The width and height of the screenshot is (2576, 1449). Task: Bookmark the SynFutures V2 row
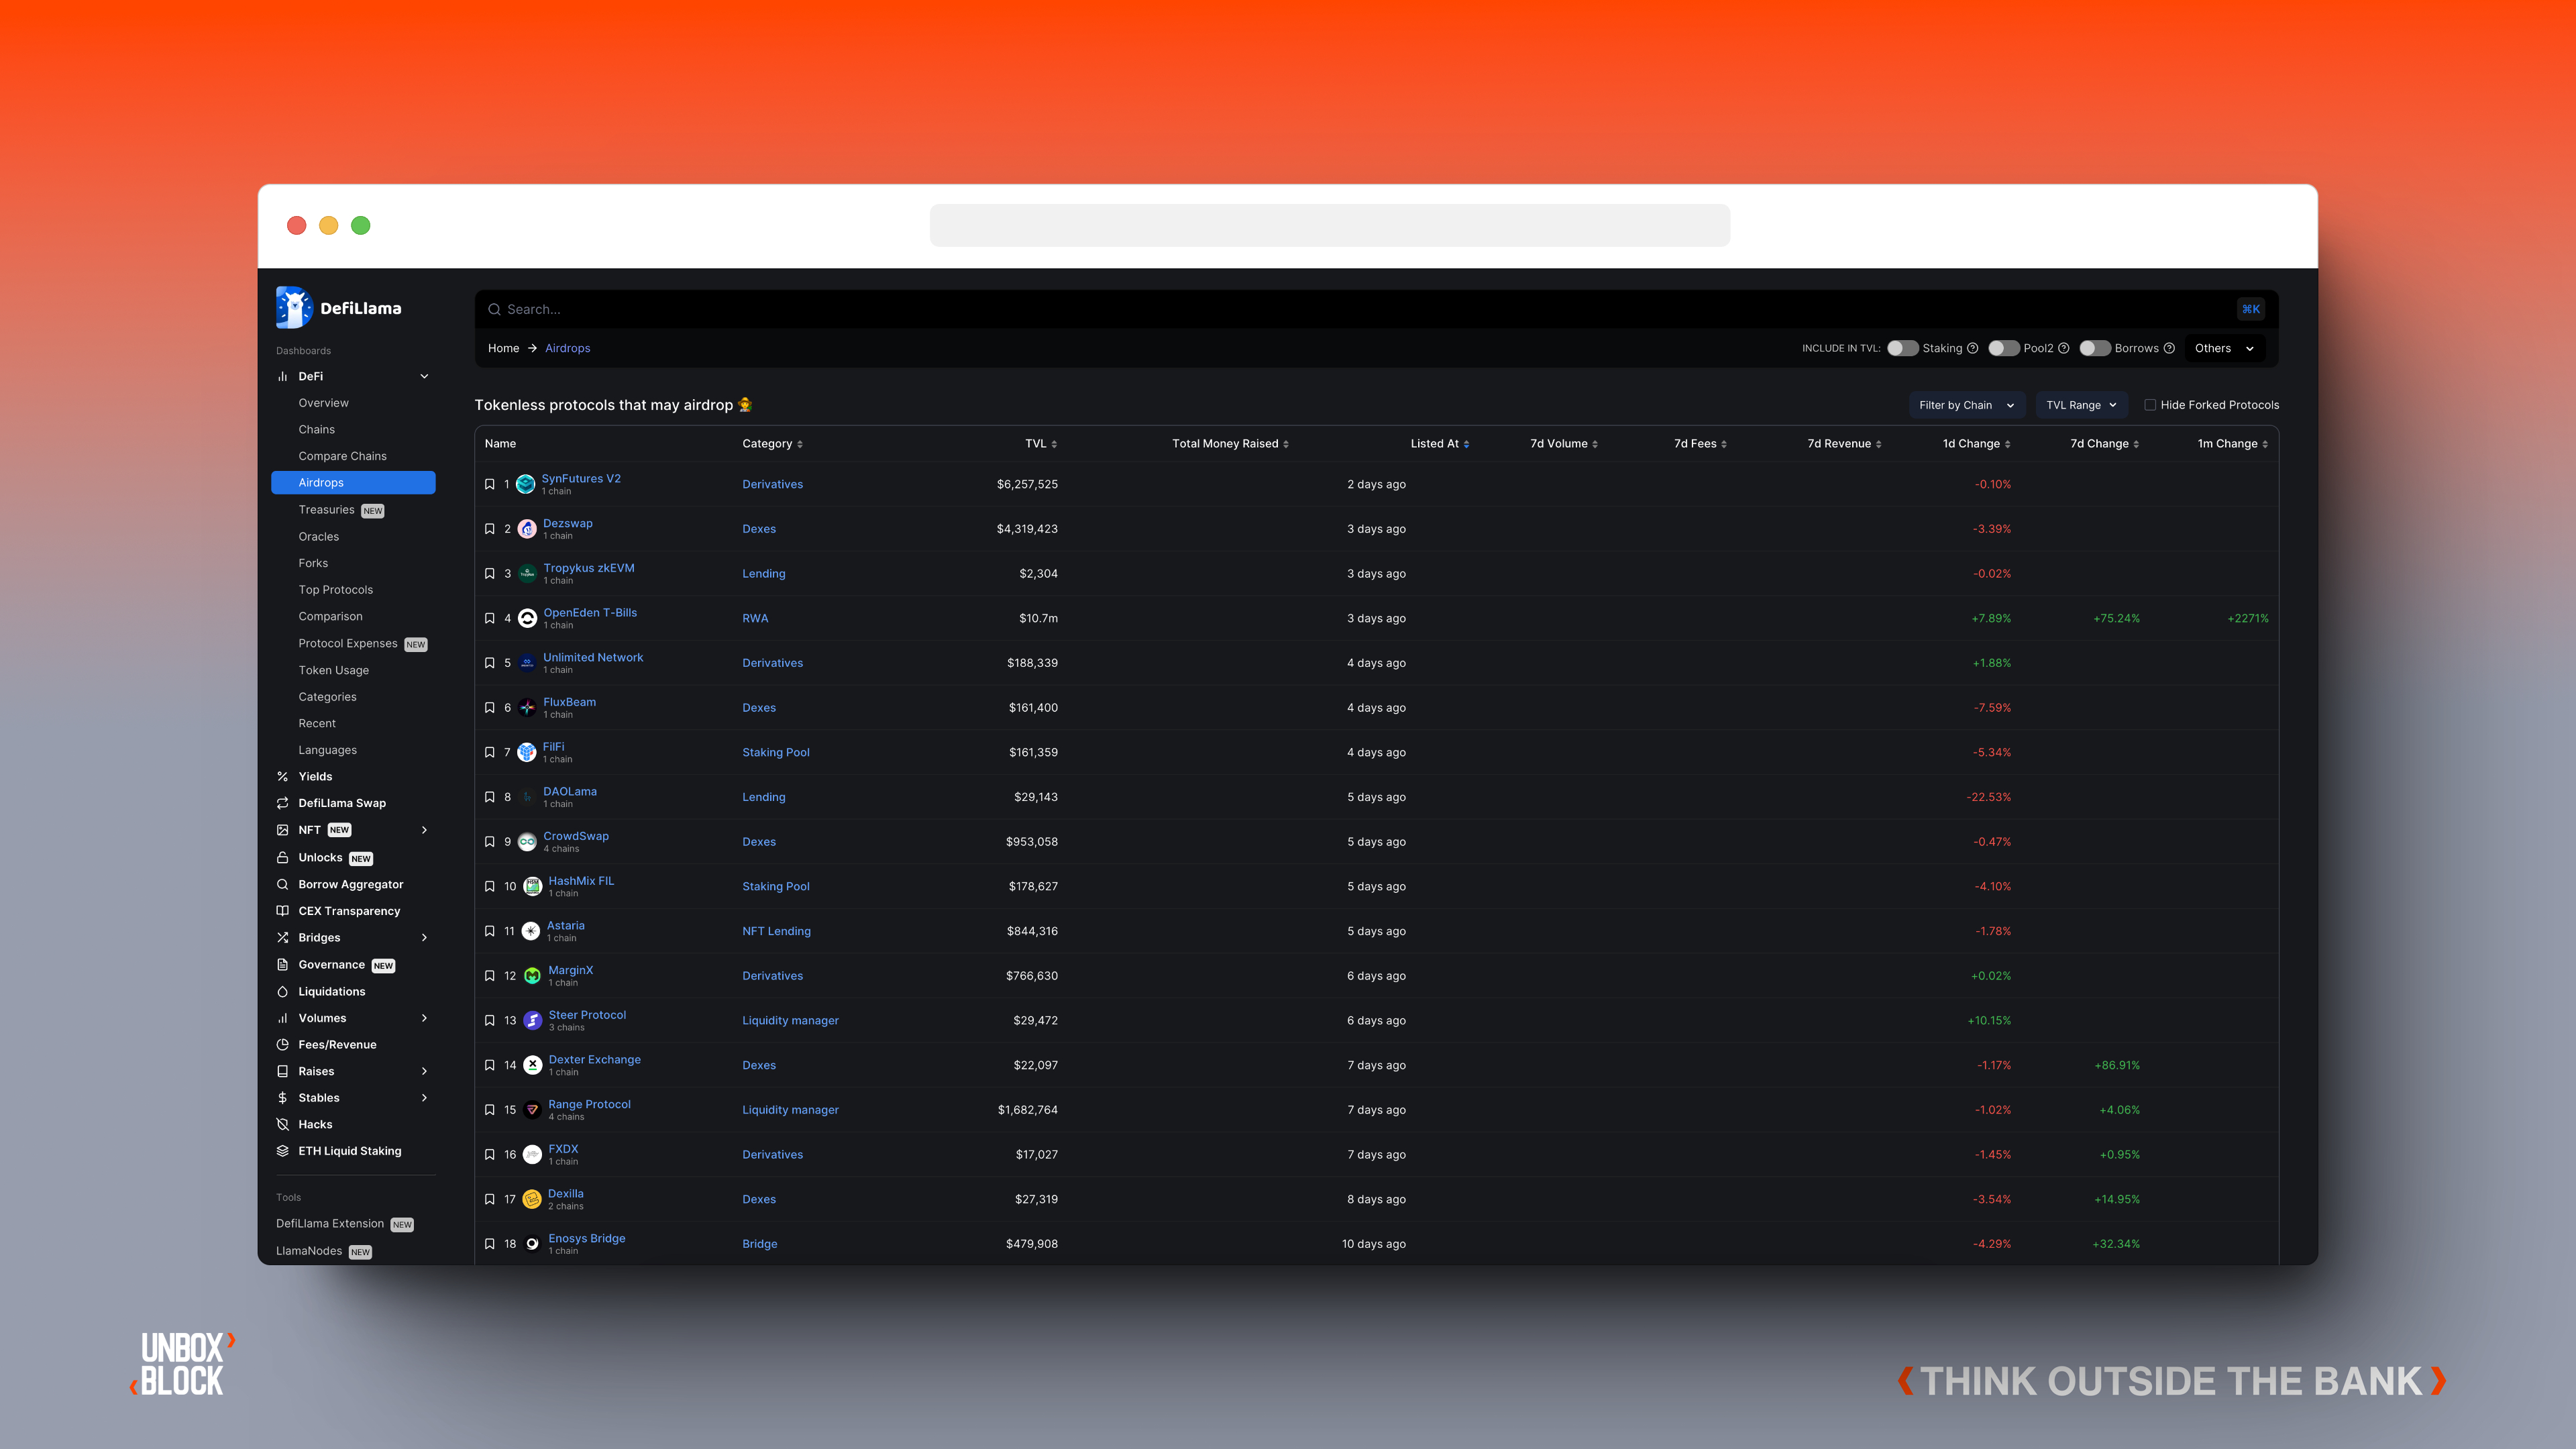coord(490,484)
